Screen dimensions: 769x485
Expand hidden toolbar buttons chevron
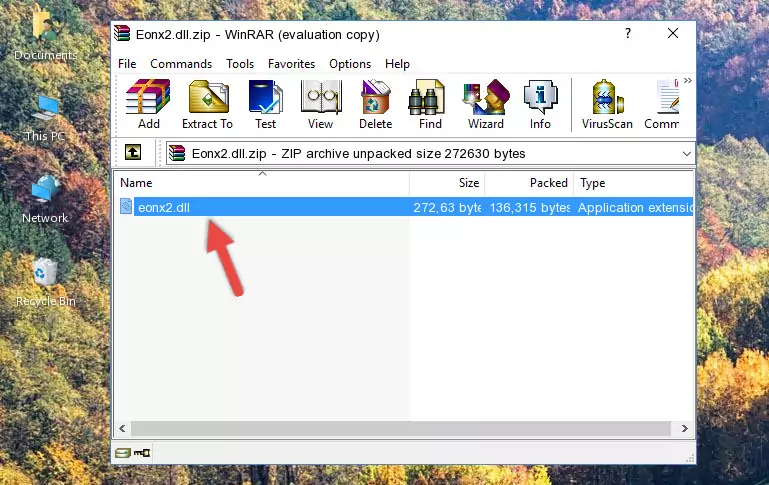[688, 80]
